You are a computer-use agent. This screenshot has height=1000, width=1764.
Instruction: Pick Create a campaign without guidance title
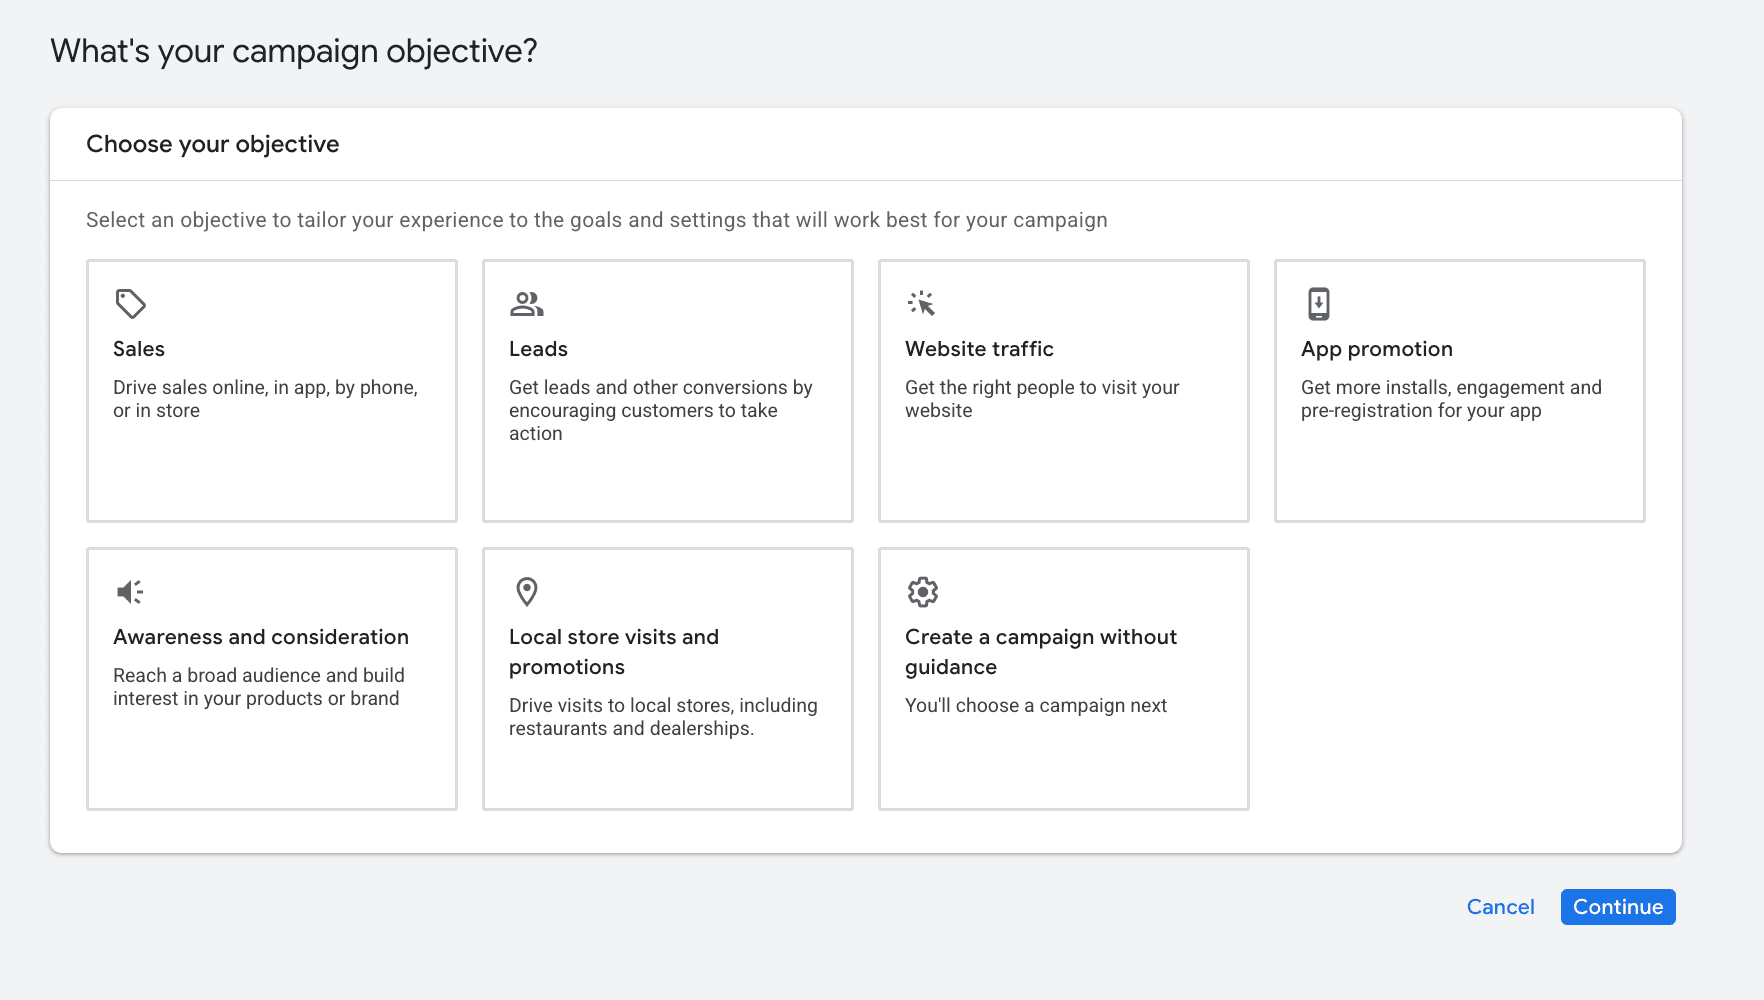(1040, 651)
